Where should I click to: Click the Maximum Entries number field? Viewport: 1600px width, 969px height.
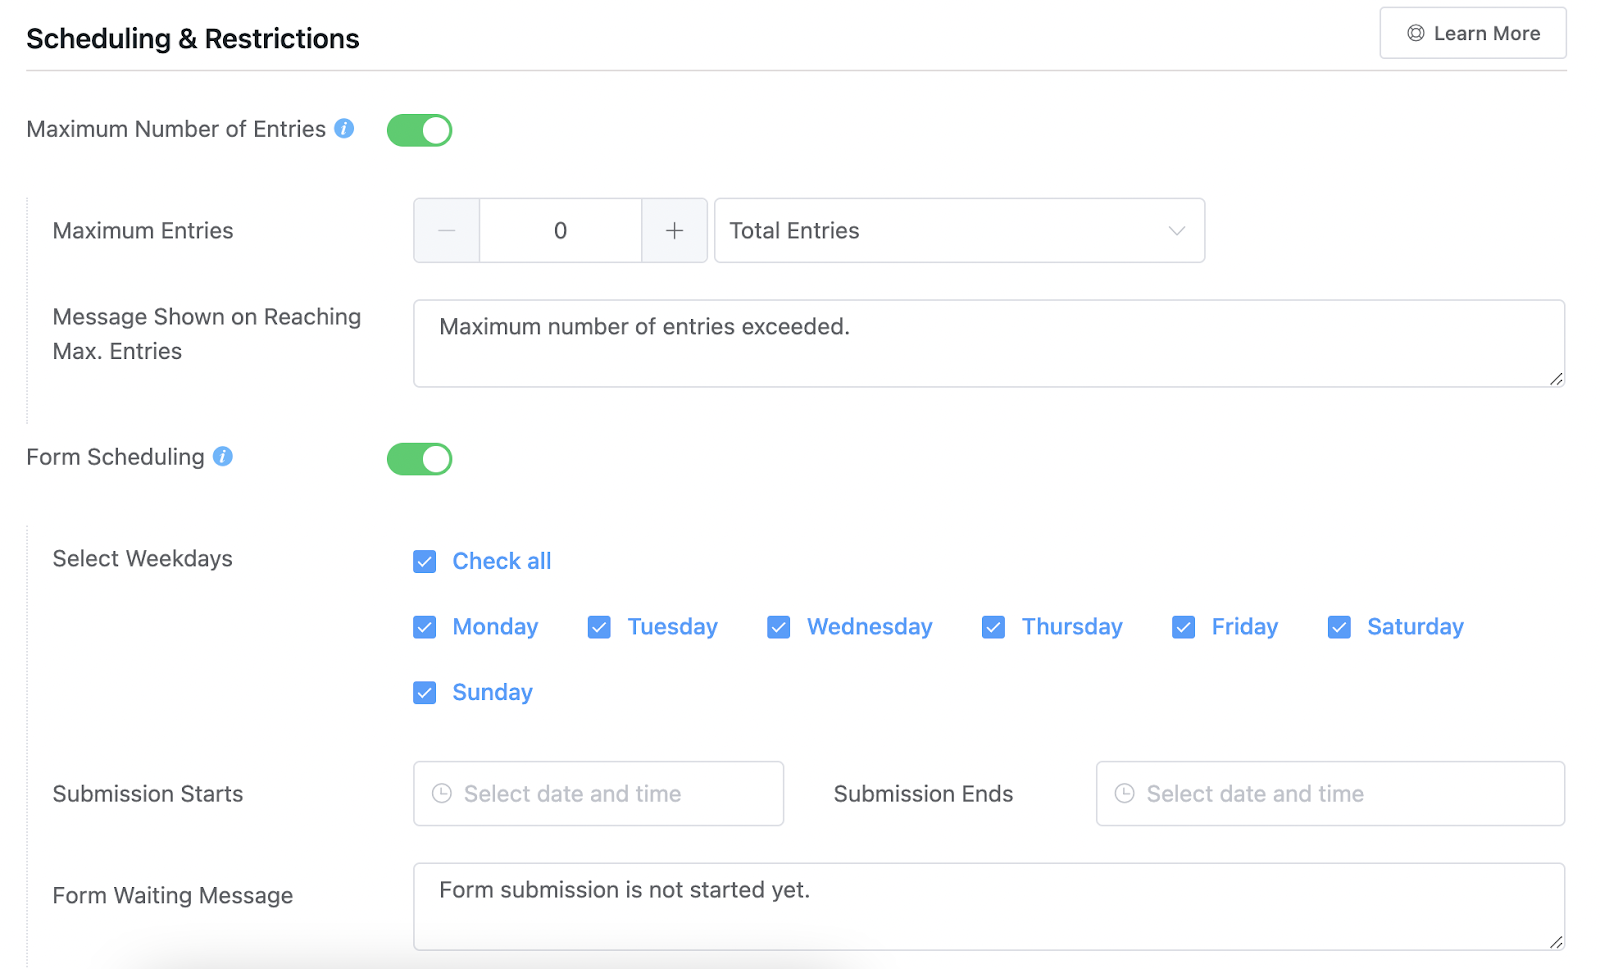(x=560, y=231)
